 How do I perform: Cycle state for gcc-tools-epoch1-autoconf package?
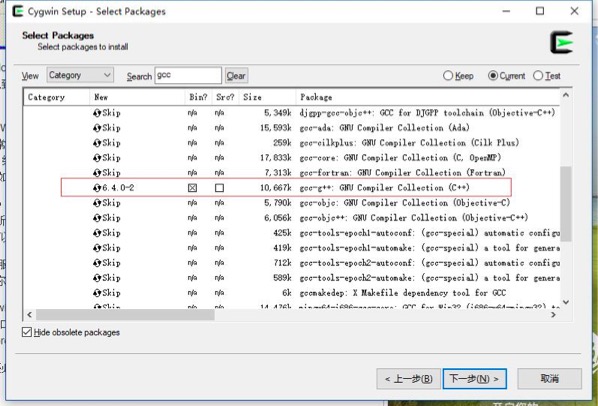click(x=97, y=233)
